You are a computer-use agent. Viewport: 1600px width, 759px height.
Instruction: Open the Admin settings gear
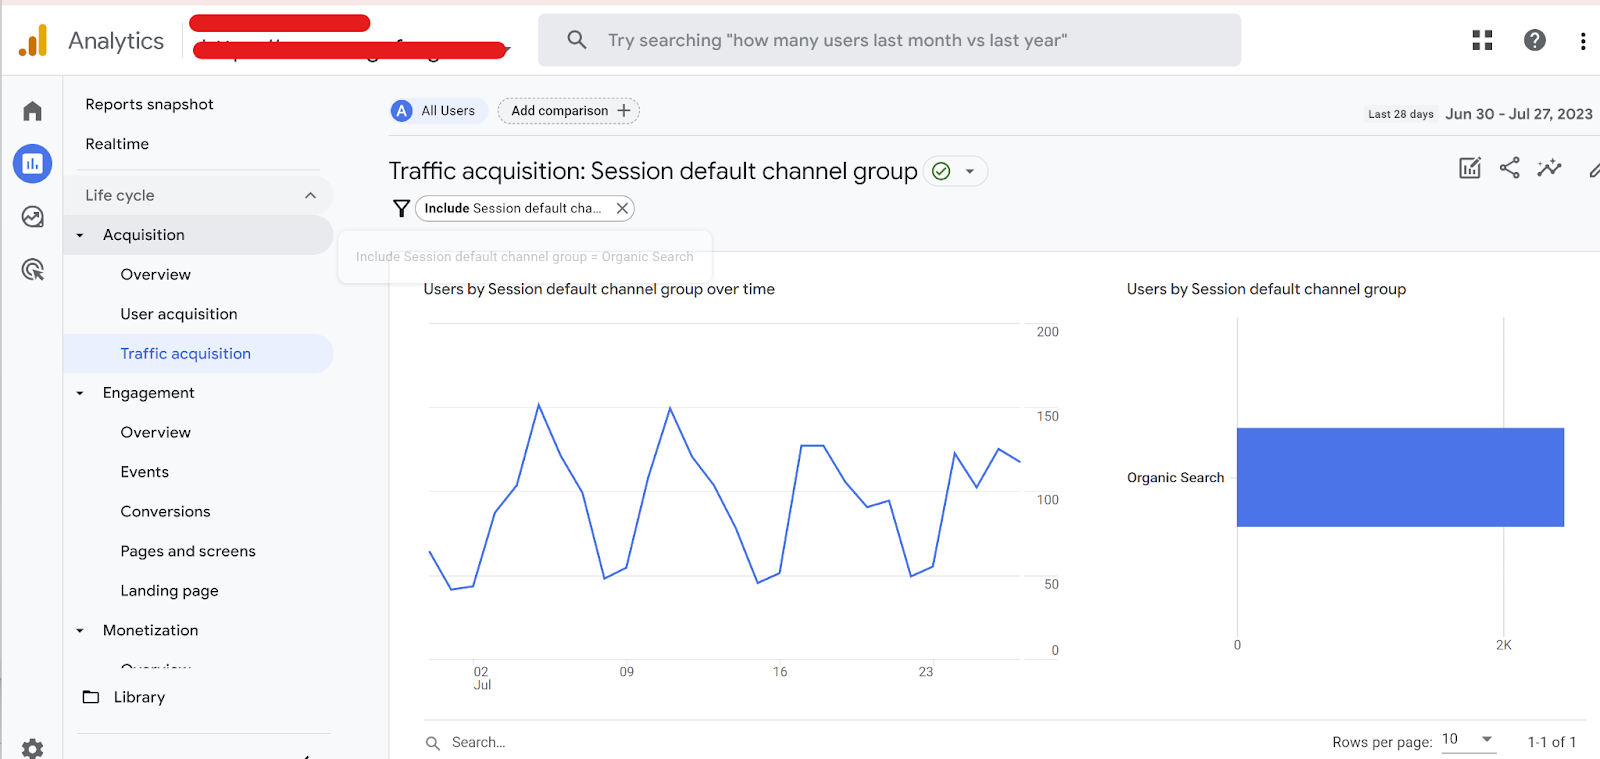32,748
